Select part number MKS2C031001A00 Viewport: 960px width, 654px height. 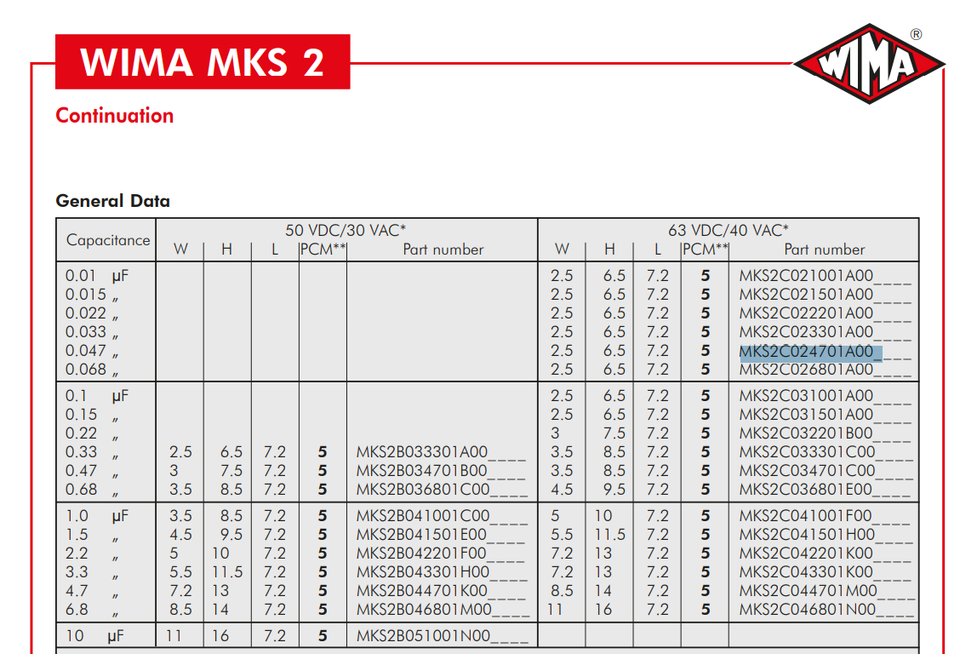[807, 396]
